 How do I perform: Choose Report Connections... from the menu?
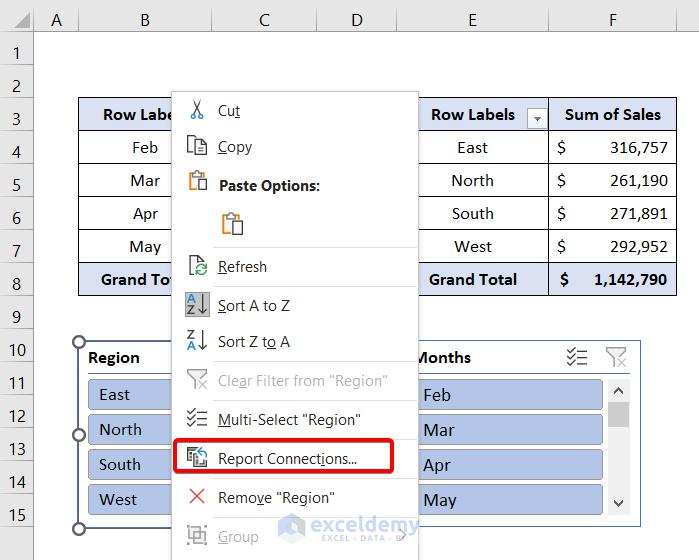tap(287, 459)
